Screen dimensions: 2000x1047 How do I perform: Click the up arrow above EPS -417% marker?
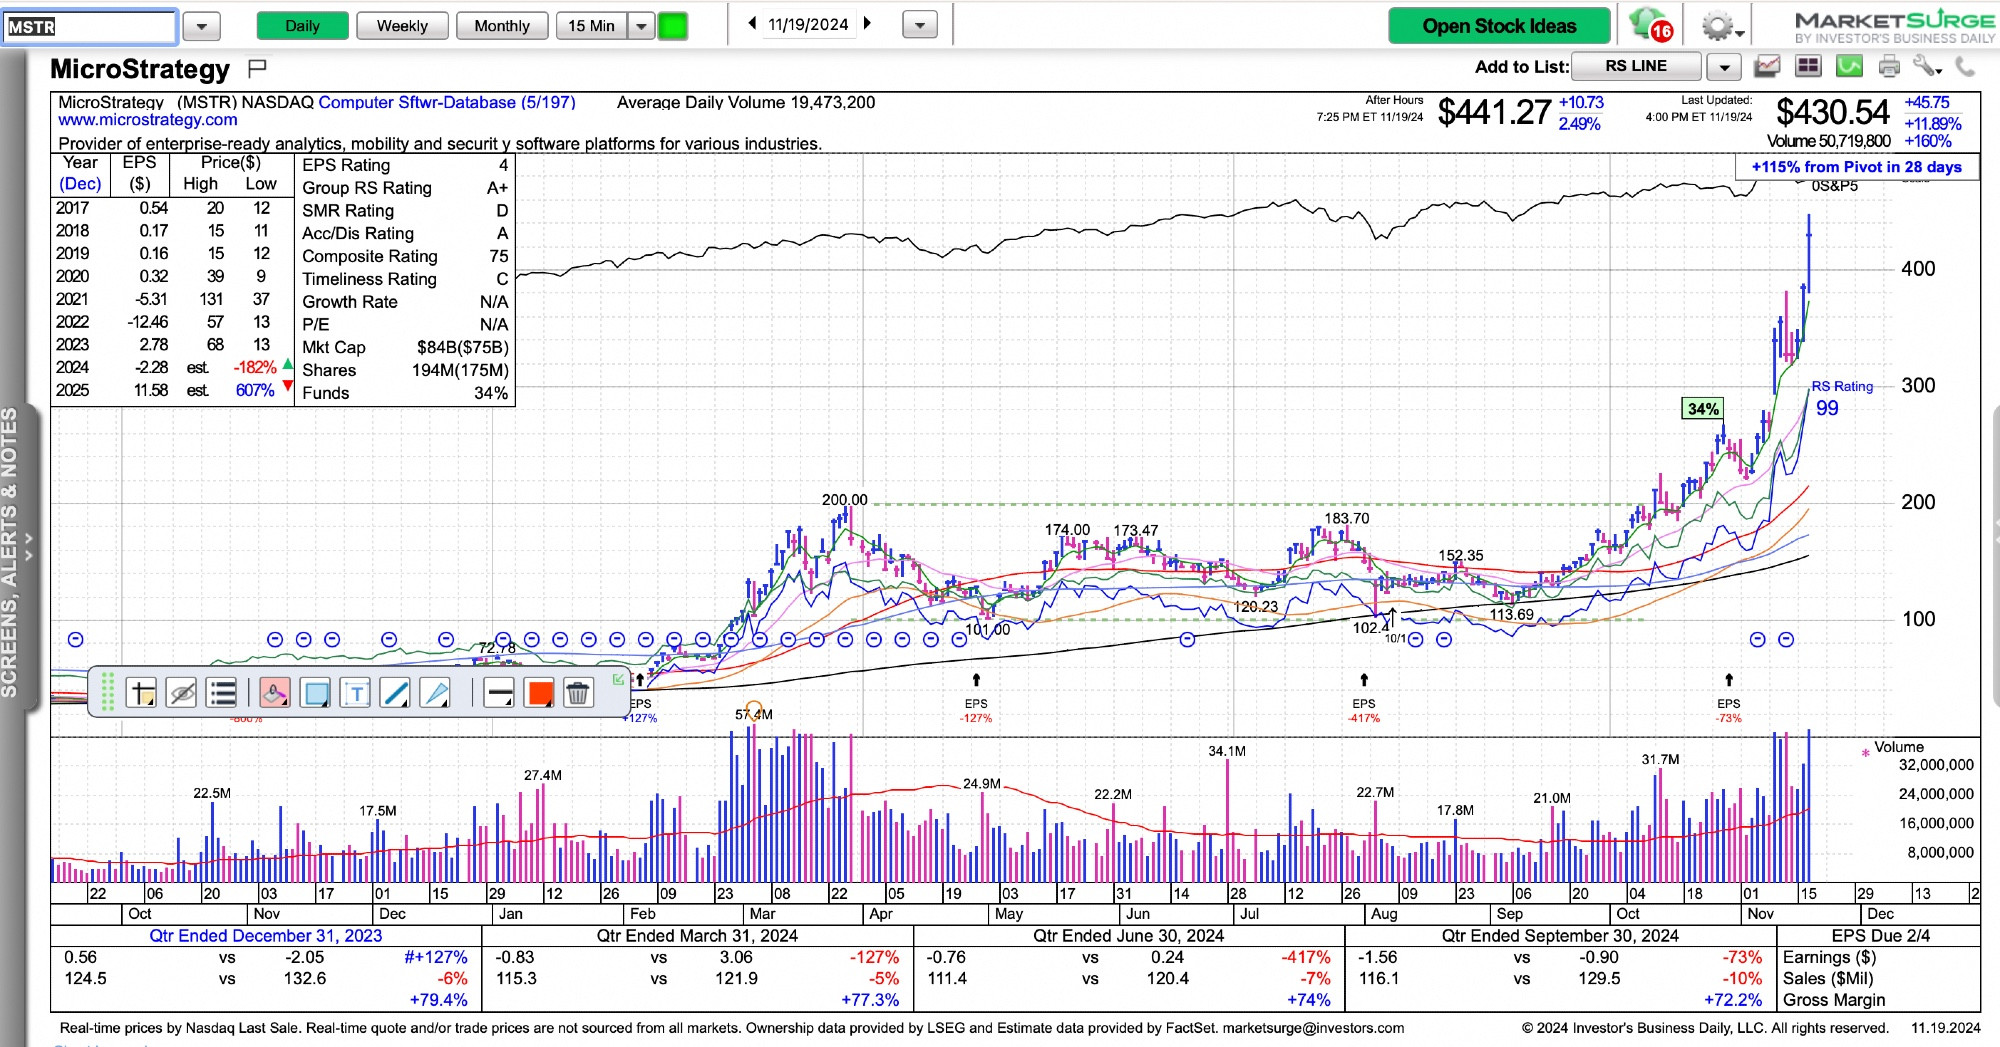pos(1364,681)
